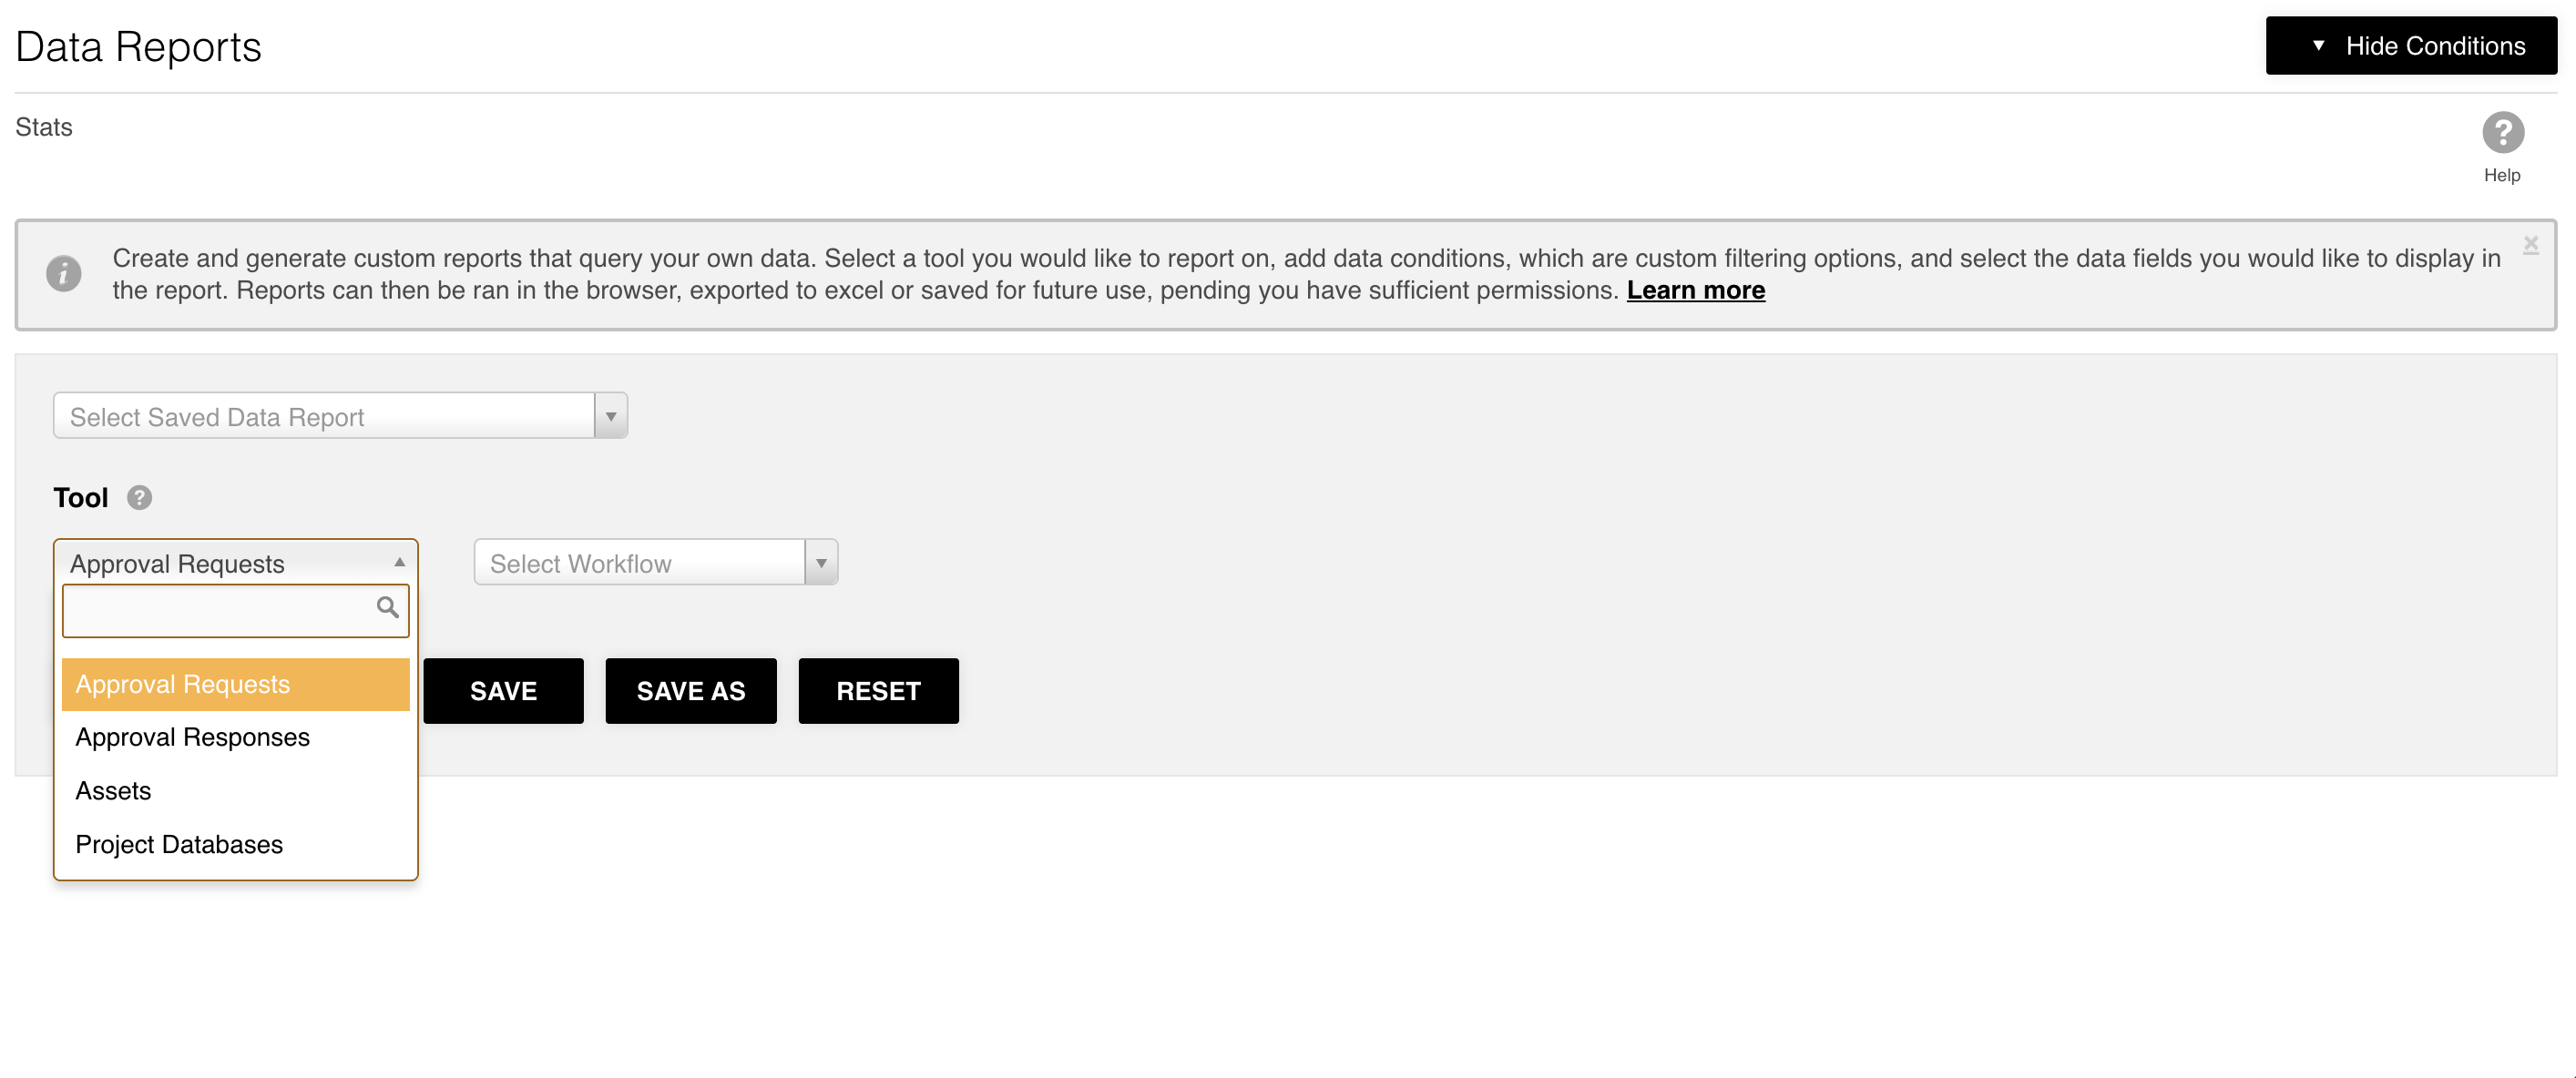Click the Help question mark icon
This screenshot has width=2576, height=1078.
point(2502,133)
